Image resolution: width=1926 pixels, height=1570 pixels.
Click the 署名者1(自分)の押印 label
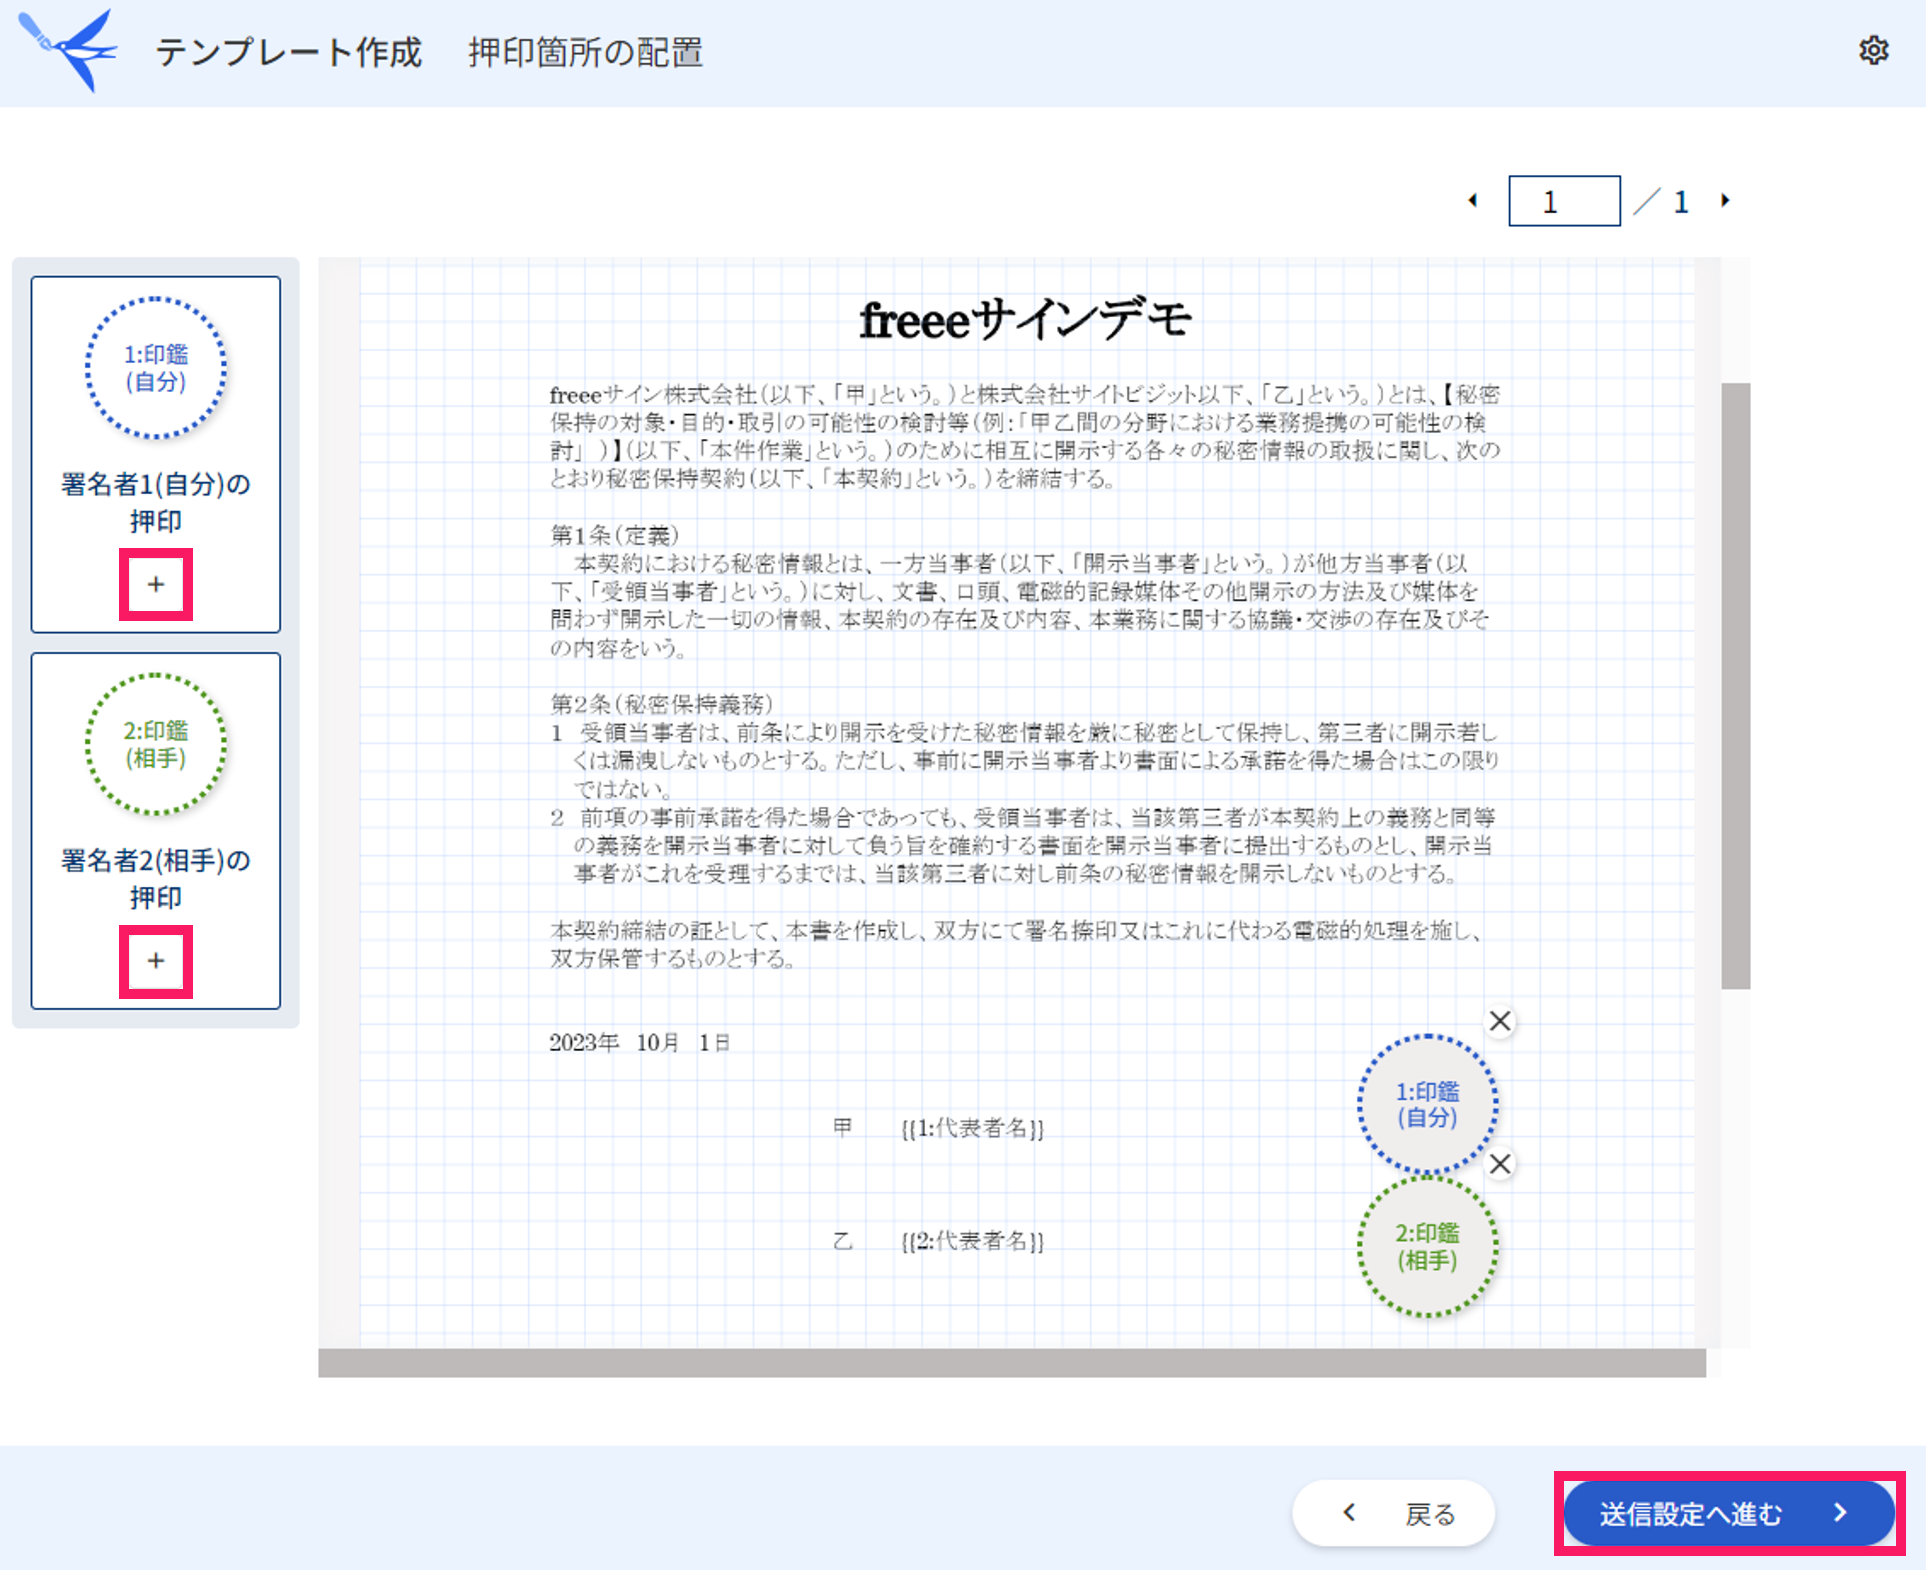156,503
